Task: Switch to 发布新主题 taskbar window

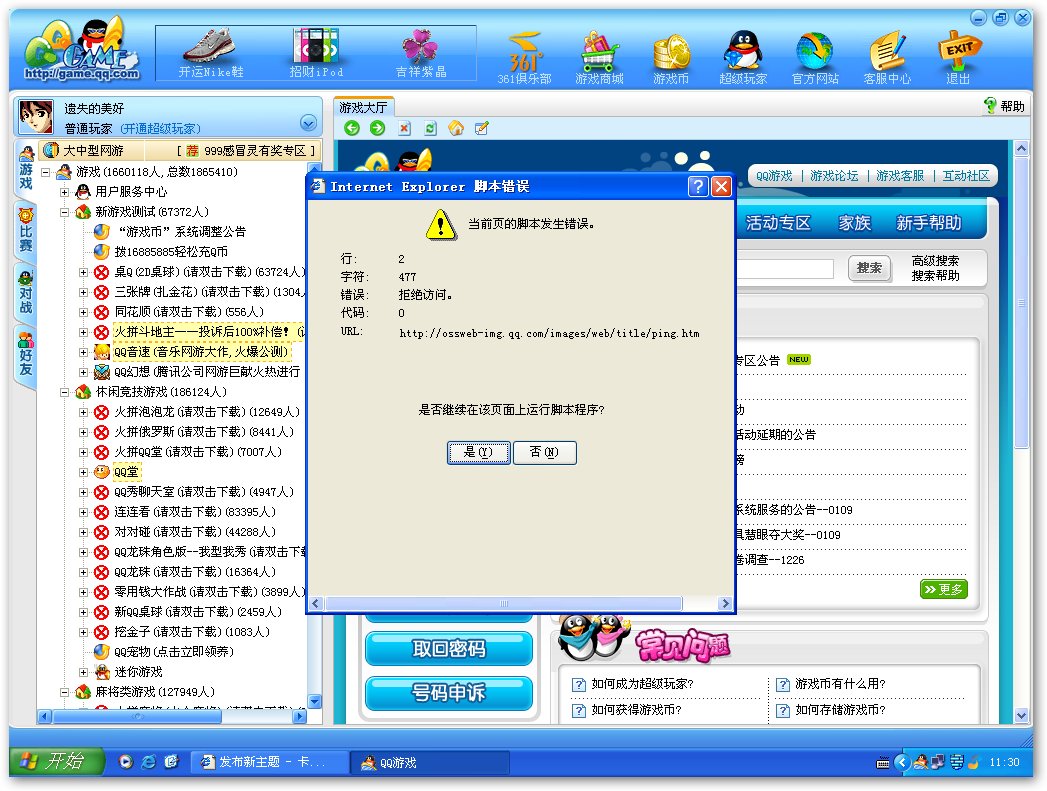Action: click(x=270, y=762)
